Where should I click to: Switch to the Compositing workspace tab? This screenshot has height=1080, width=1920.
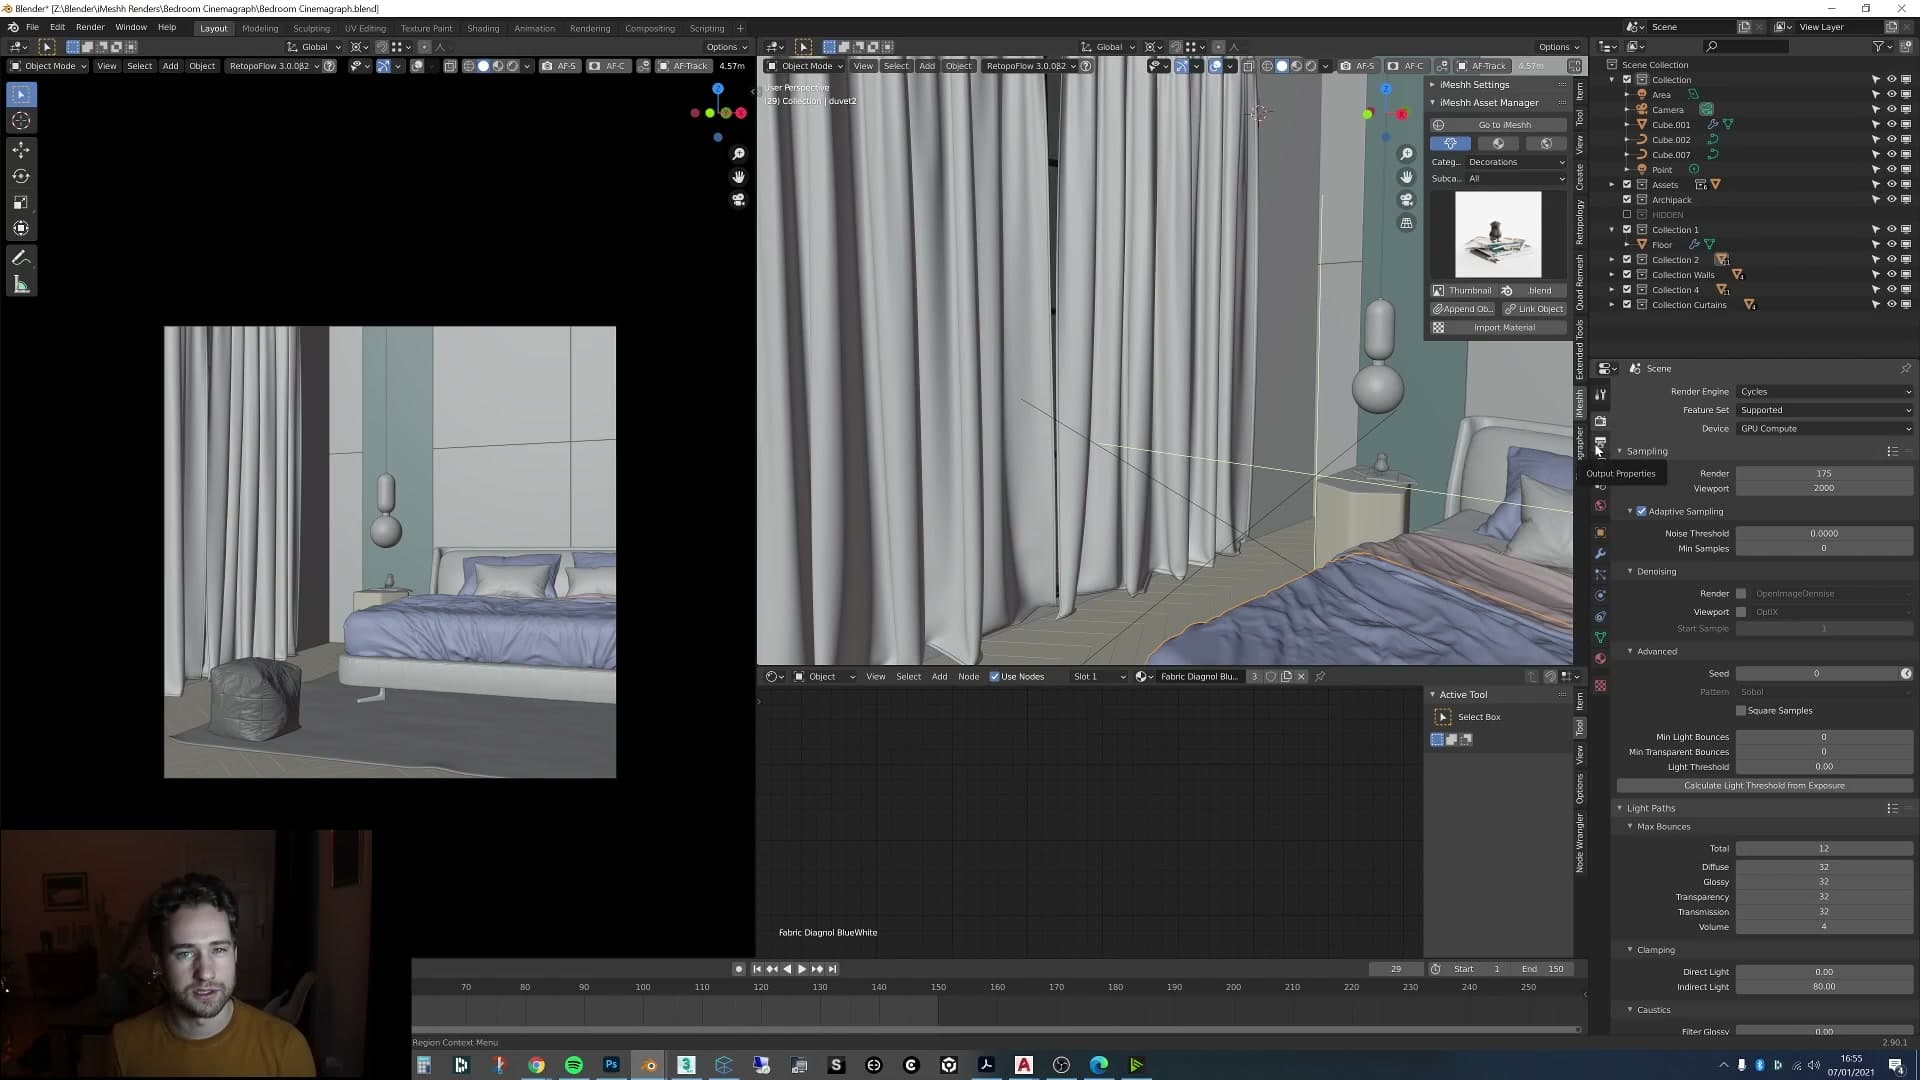point(650,28)
